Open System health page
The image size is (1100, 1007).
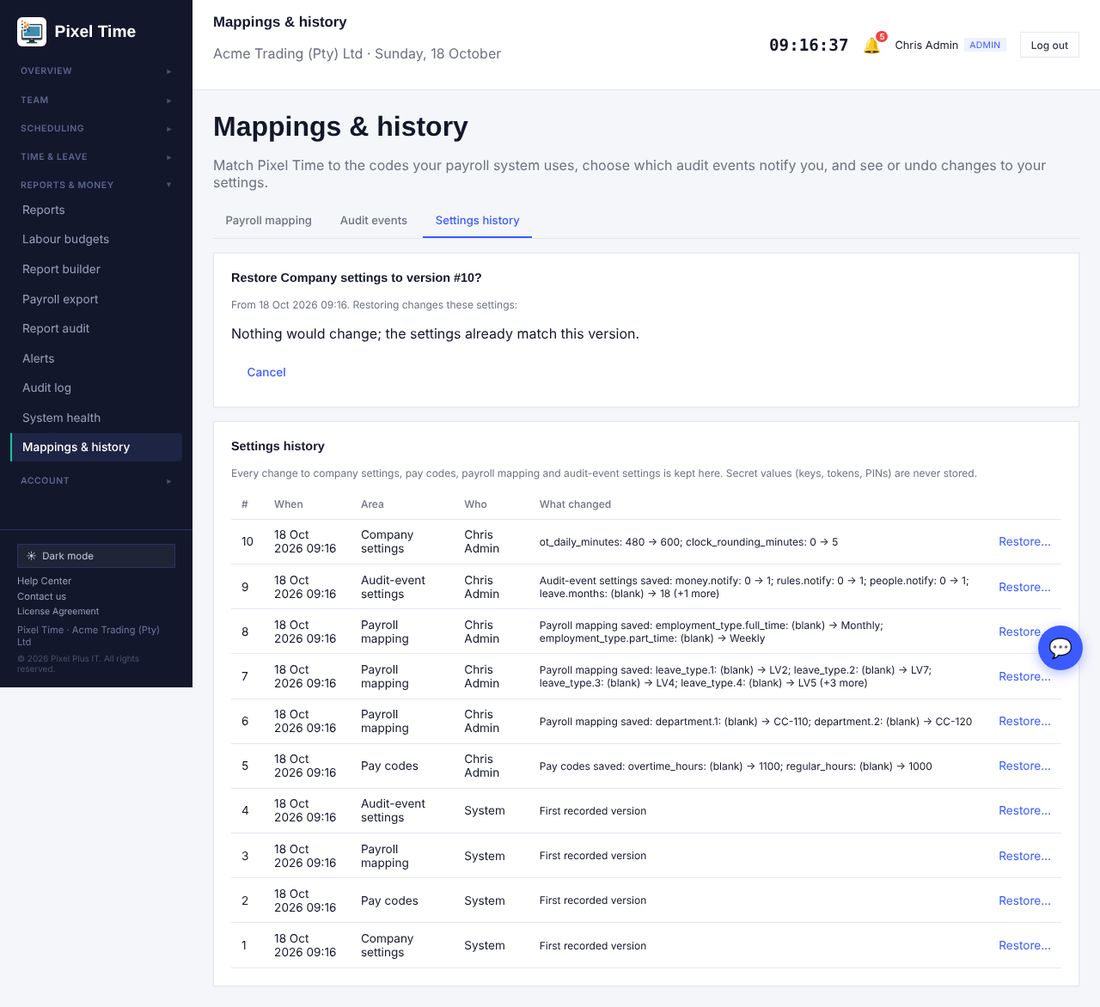pos(96,418)
